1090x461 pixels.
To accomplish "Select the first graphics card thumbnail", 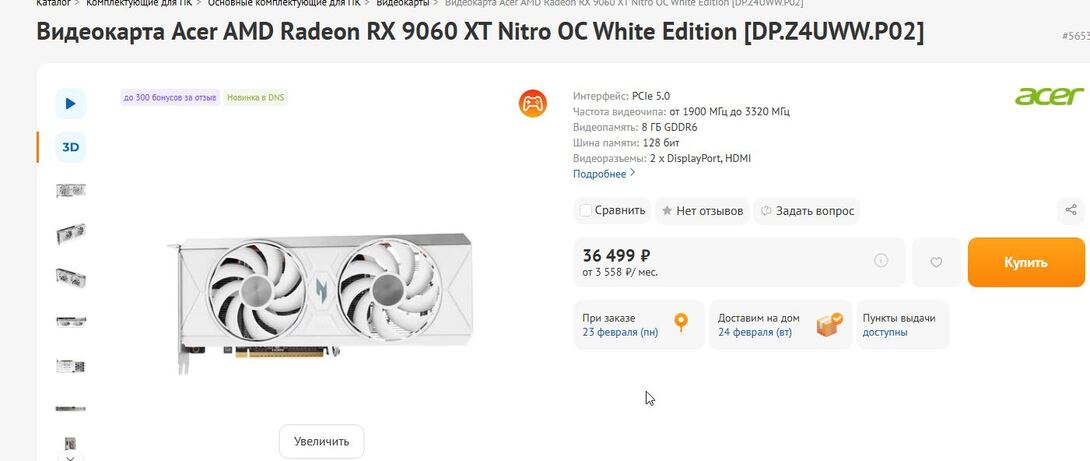I will coord(70,190).
